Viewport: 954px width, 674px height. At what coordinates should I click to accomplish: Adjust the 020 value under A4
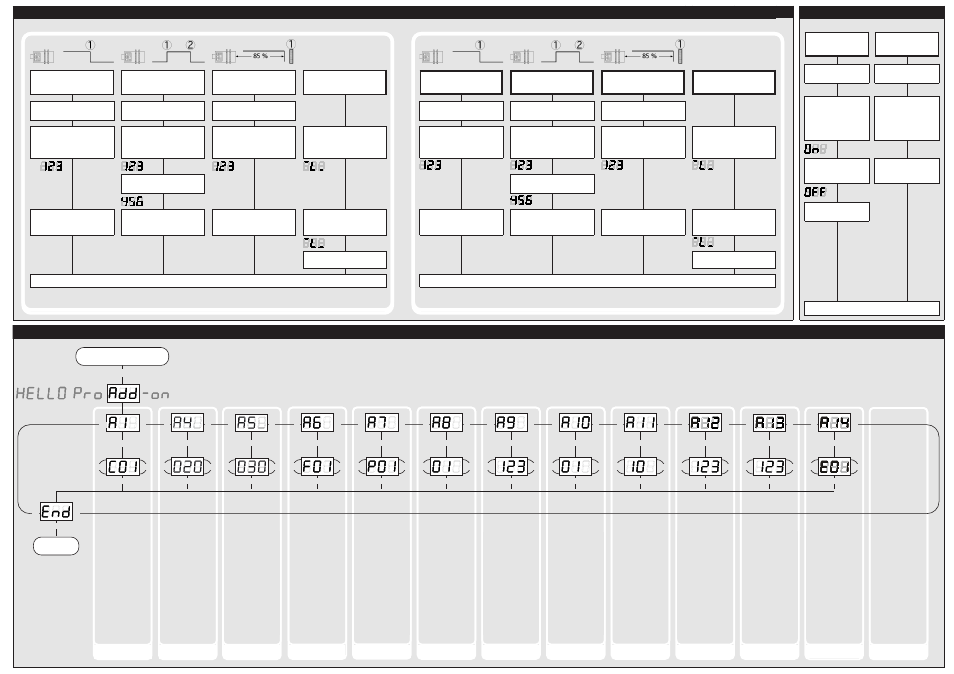point(188,466)
